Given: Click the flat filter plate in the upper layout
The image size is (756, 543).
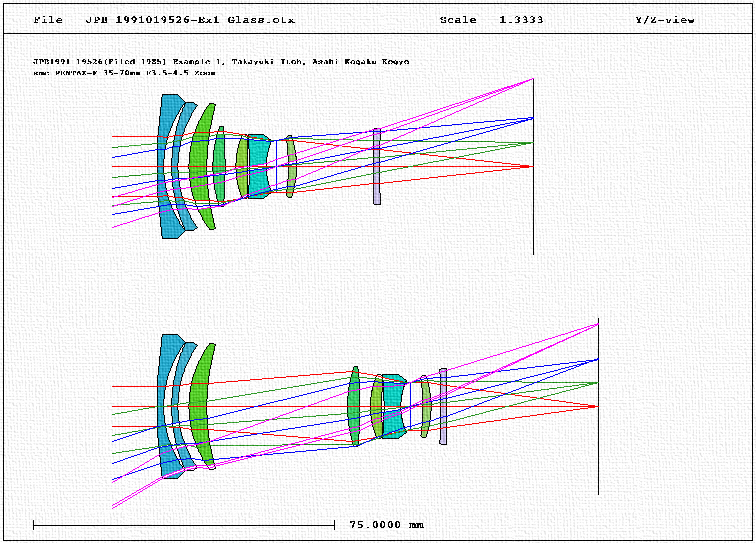Looking at the screenshot, I should pos(377,166).
